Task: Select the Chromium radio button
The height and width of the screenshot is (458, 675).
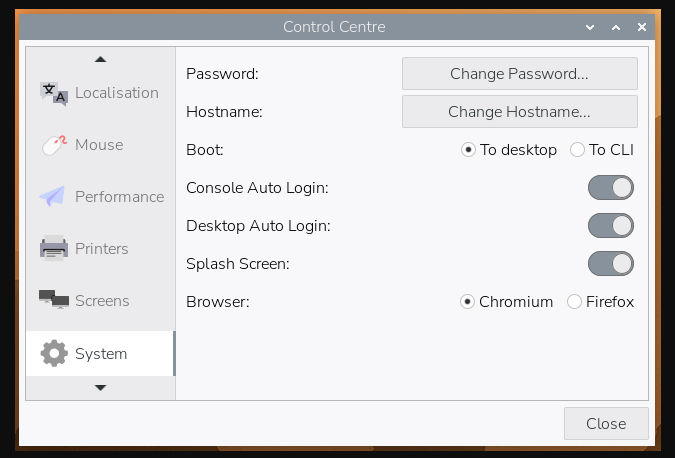Action: [467, 302]
